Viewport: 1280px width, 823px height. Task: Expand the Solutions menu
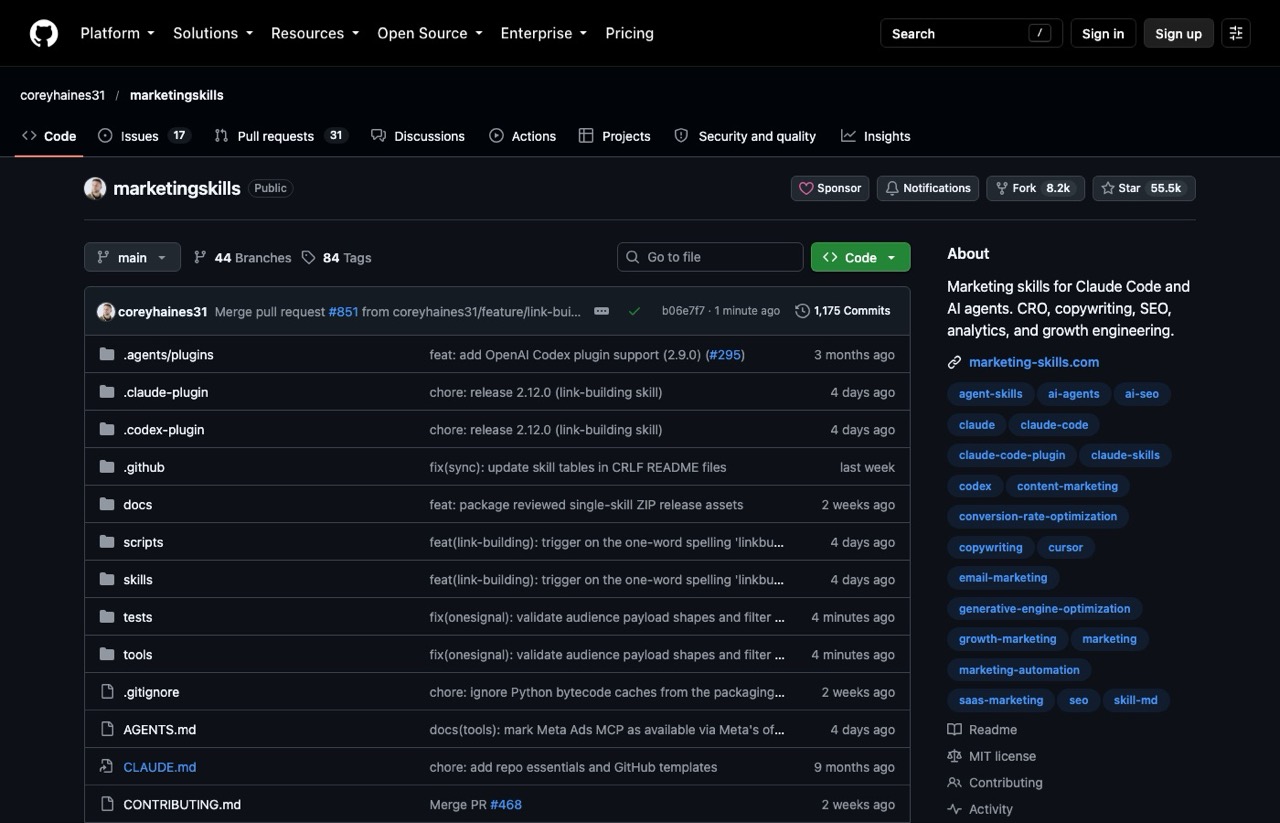[213, 33]
